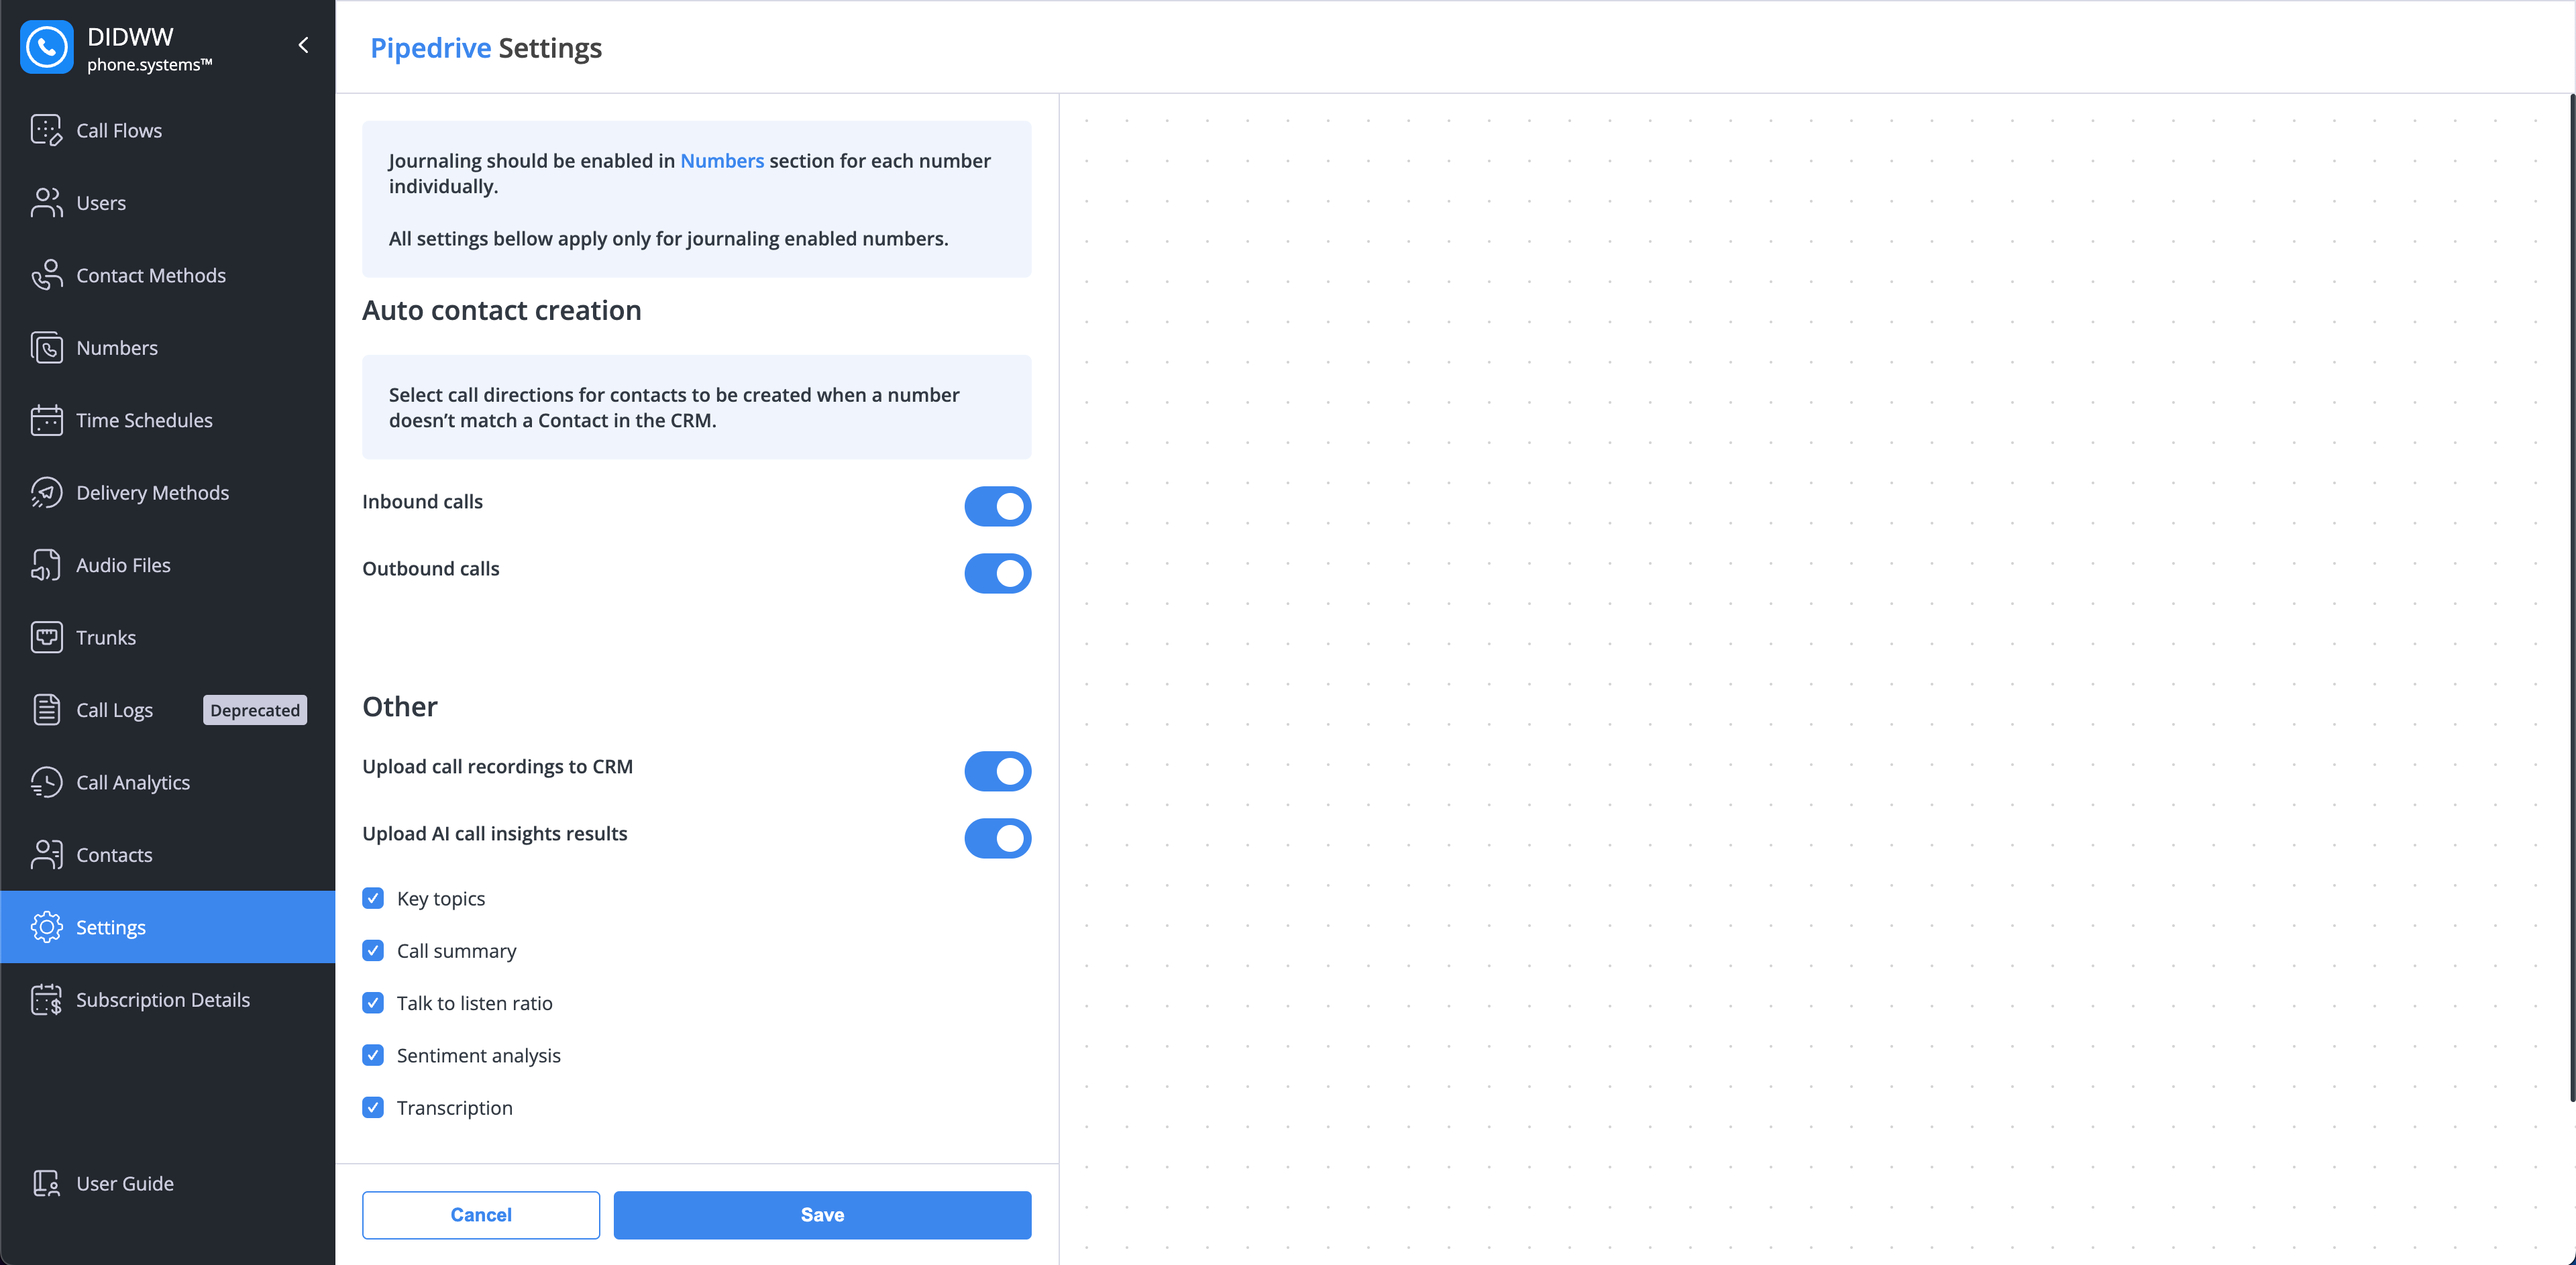Open the User Guide label
The height and width of the screenshot is (1265, 2576).
pos(125,1184)
